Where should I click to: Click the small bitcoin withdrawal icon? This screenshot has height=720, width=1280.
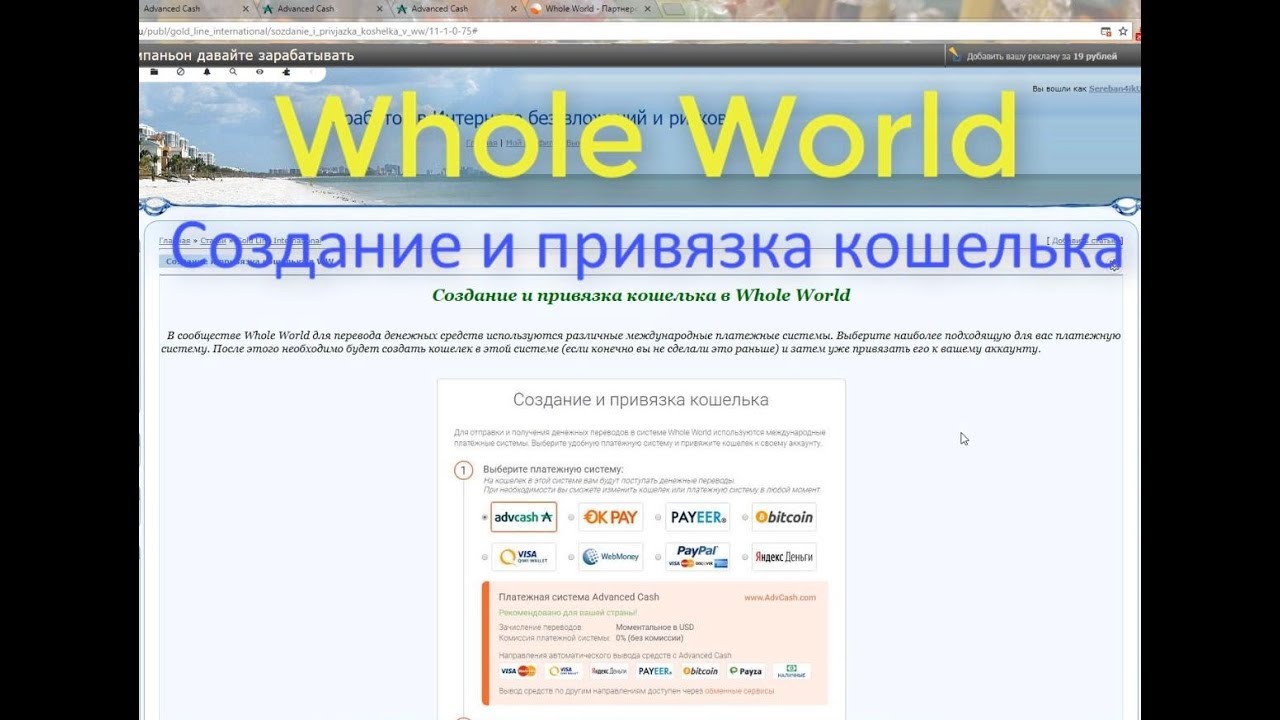(700, 671)
